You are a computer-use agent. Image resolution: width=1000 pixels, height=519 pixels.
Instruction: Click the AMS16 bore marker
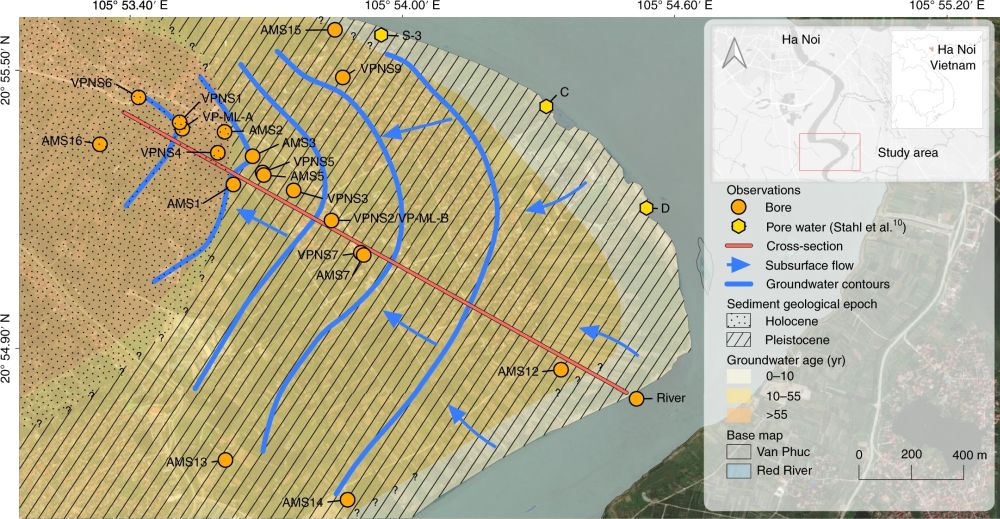click(x=100, y=144)
